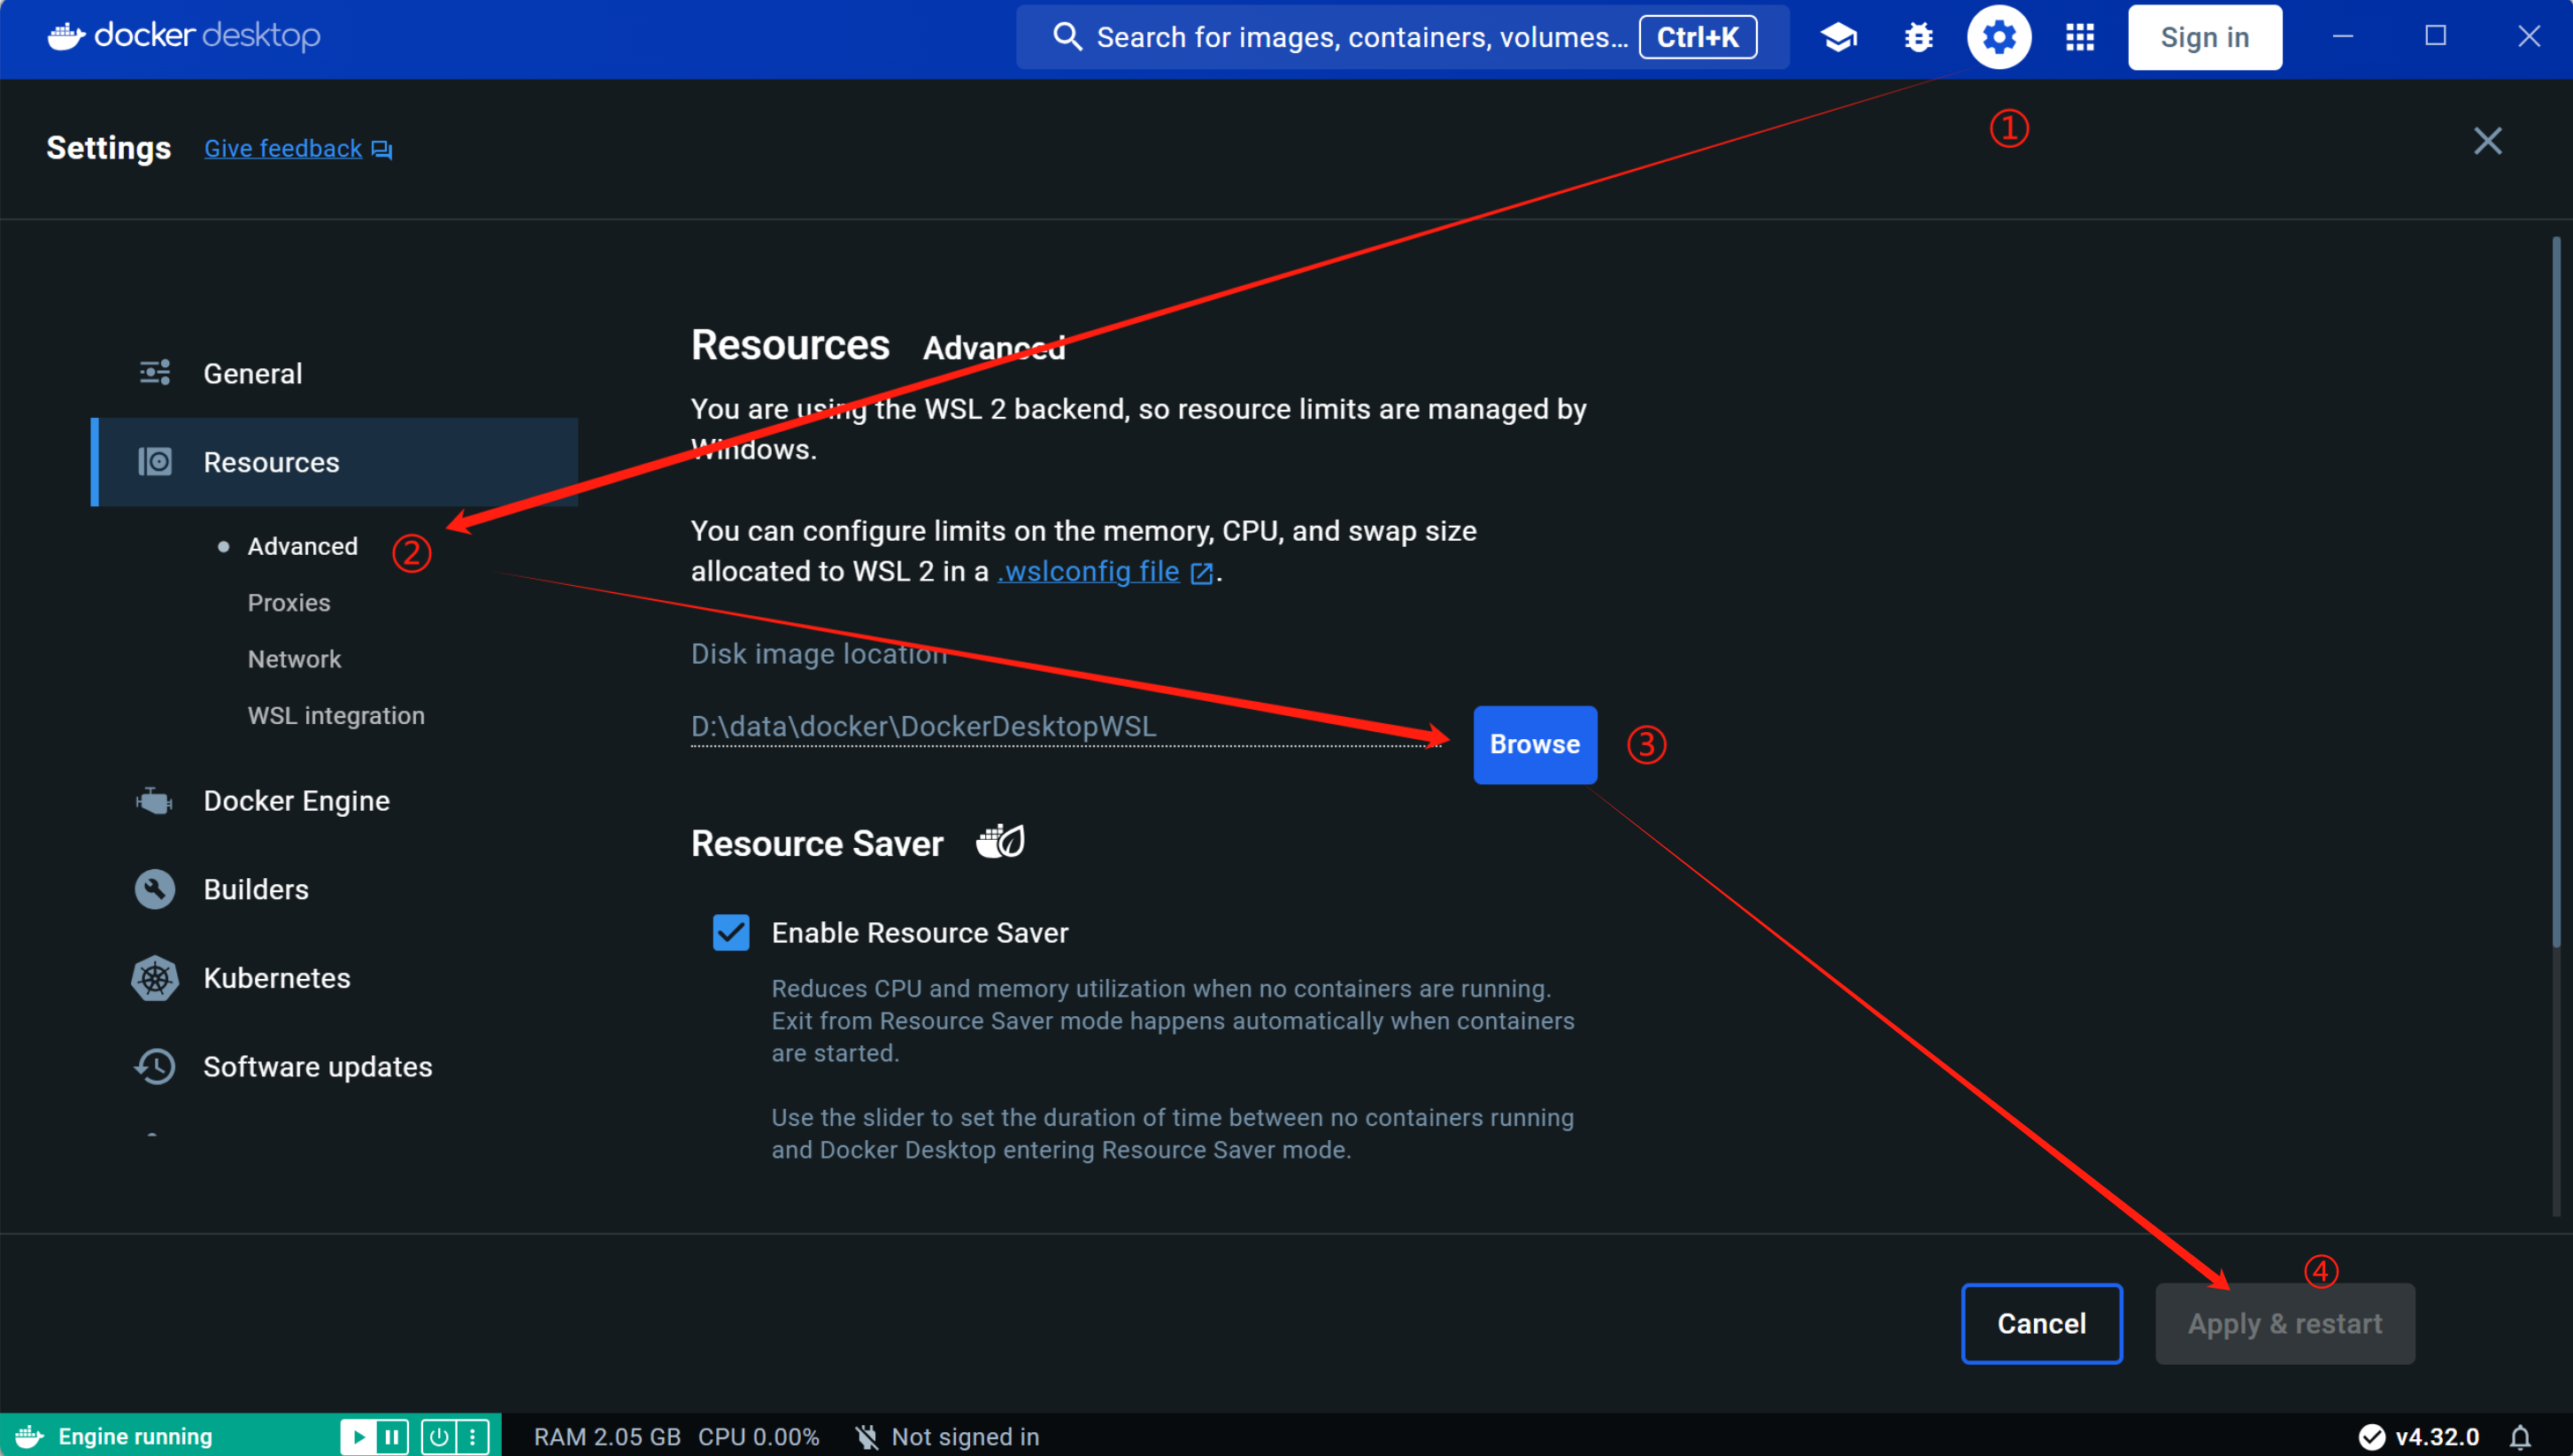This screenshot has width=2573, height=1456.
Task: Click the Troubleshoot bug icon
Action: click(x=1918, y=37)
